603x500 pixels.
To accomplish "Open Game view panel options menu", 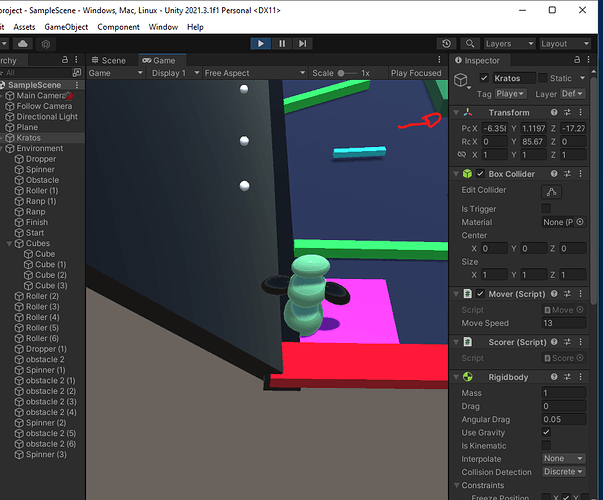I will pos(439,60).
